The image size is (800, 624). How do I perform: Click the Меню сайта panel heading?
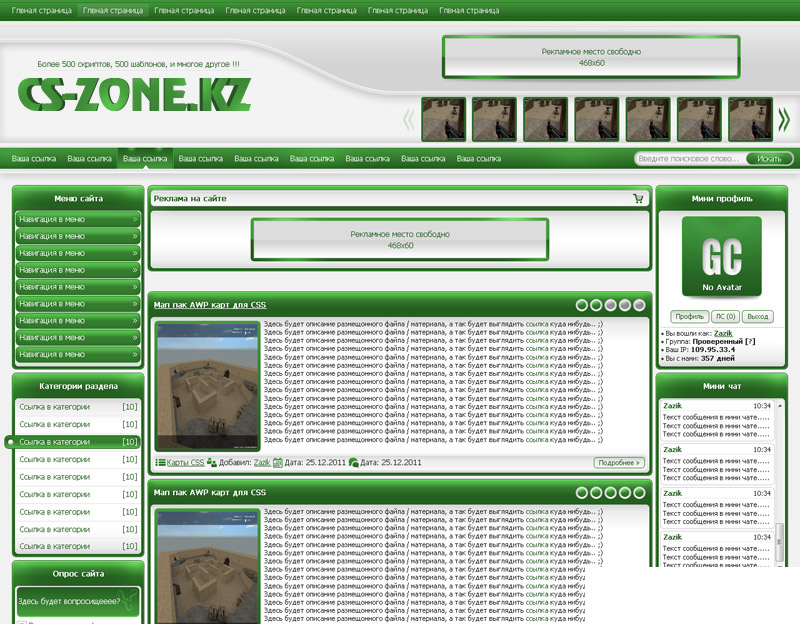tap(78, 198)
